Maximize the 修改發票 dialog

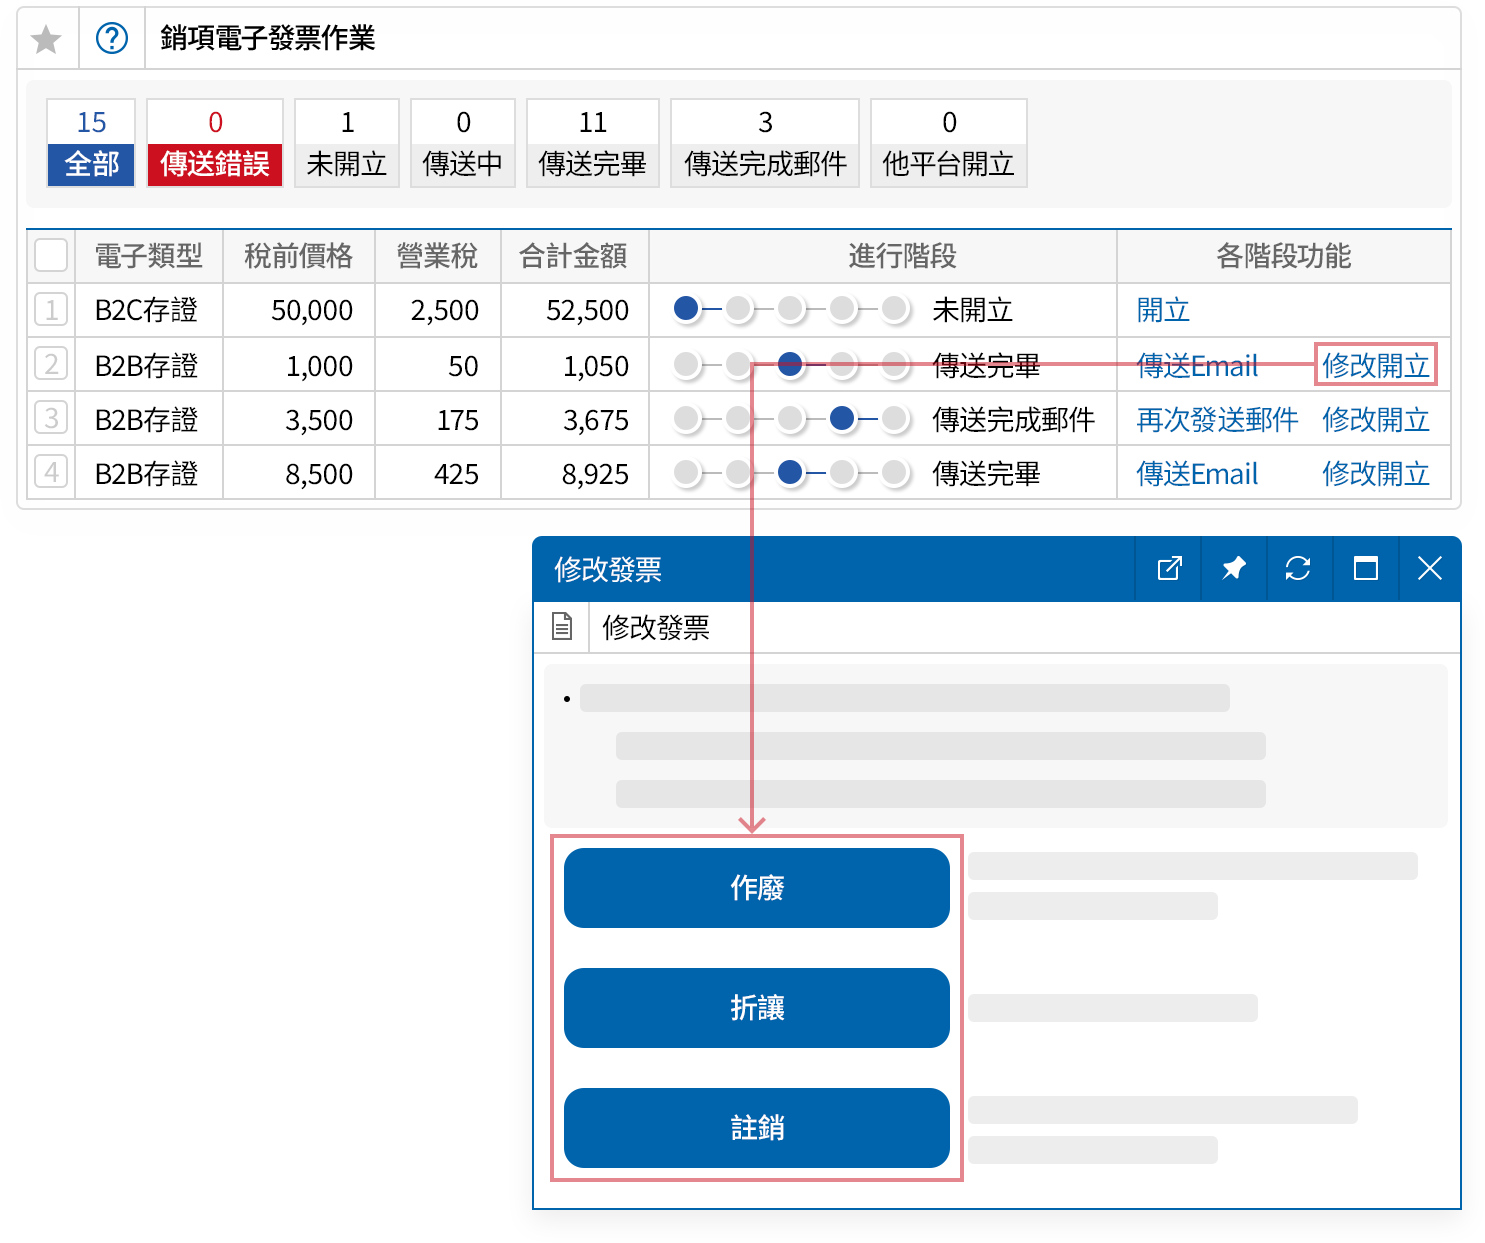point(1365,569)
